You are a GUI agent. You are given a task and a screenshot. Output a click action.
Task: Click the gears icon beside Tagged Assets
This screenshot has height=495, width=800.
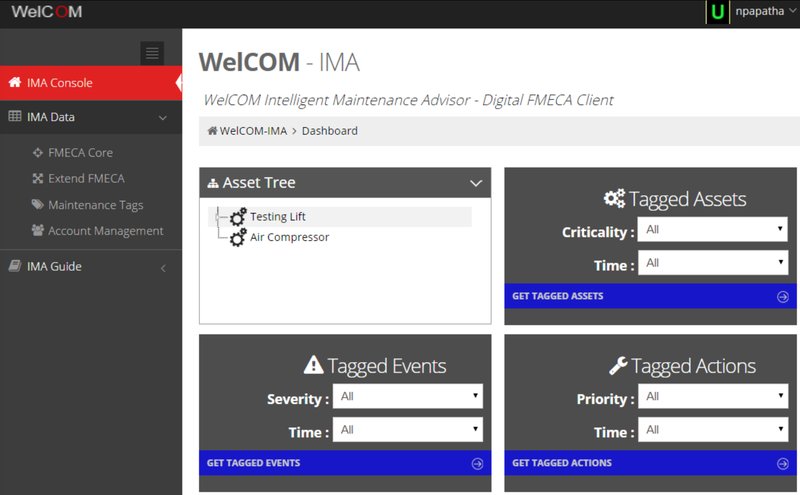[614, 199]
